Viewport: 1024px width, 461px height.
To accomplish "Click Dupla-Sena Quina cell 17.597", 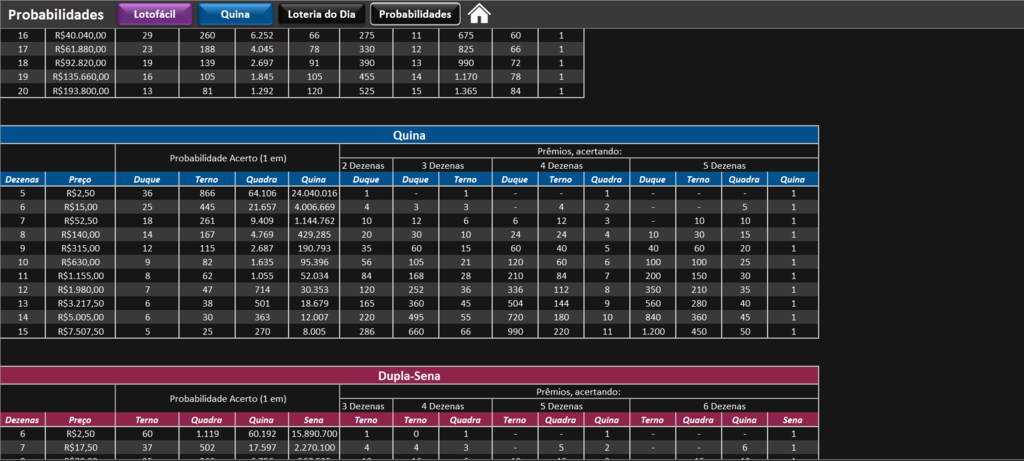I will (x=262, y=447).
